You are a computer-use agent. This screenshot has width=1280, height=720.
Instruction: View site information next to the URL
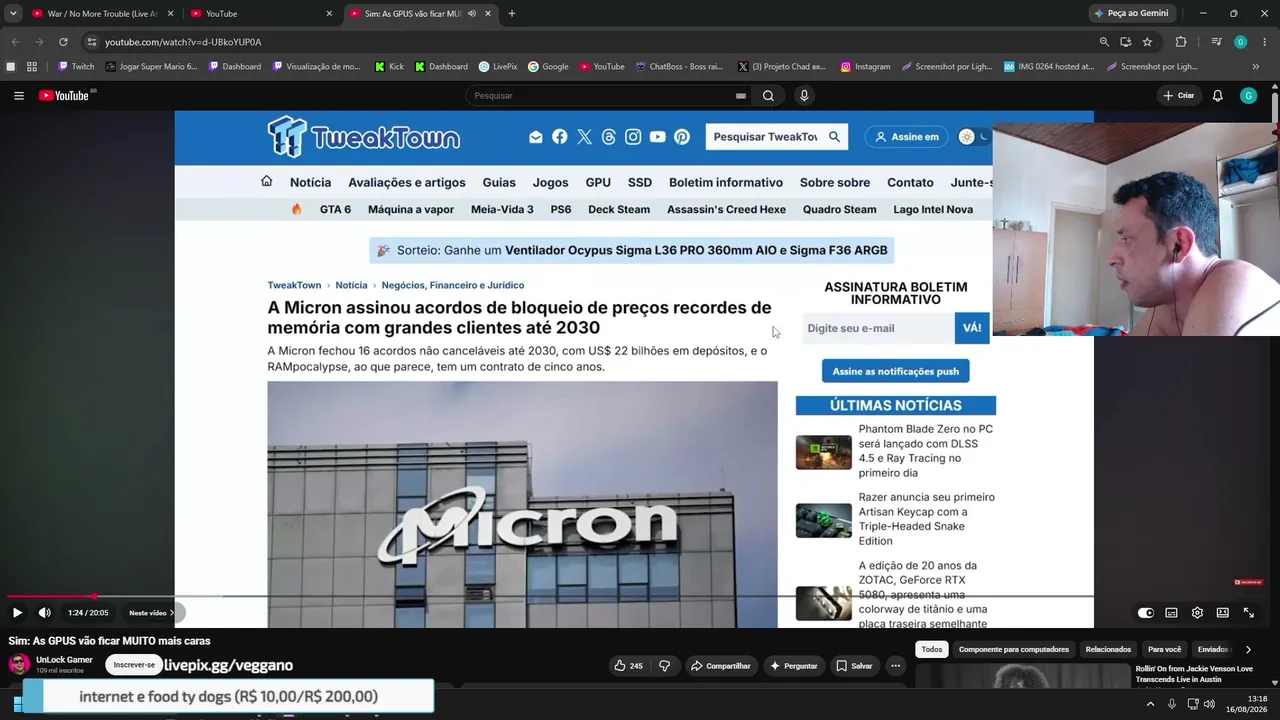point(91,42)
